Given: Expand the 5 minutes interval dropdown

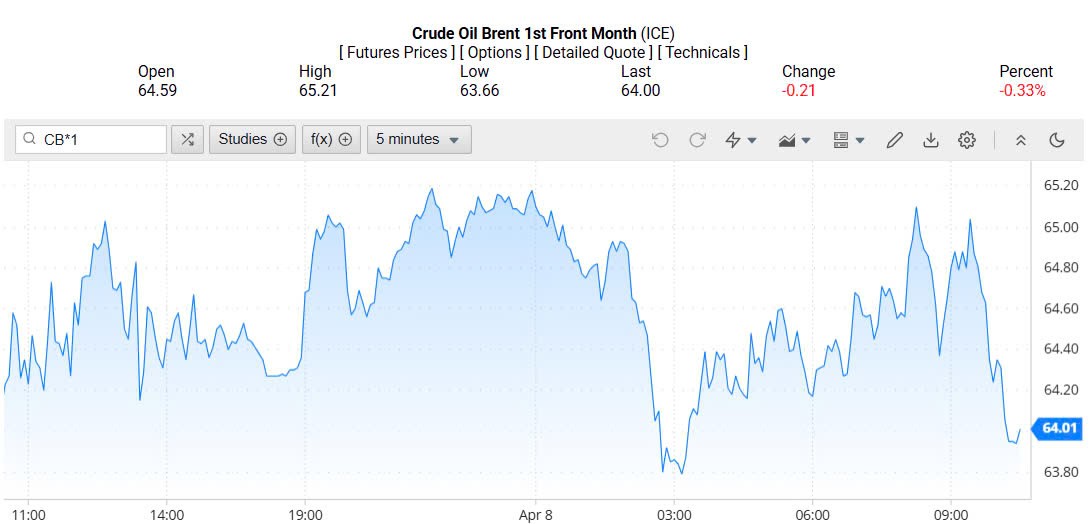Looking at the screenshot, I should [418, 140].
